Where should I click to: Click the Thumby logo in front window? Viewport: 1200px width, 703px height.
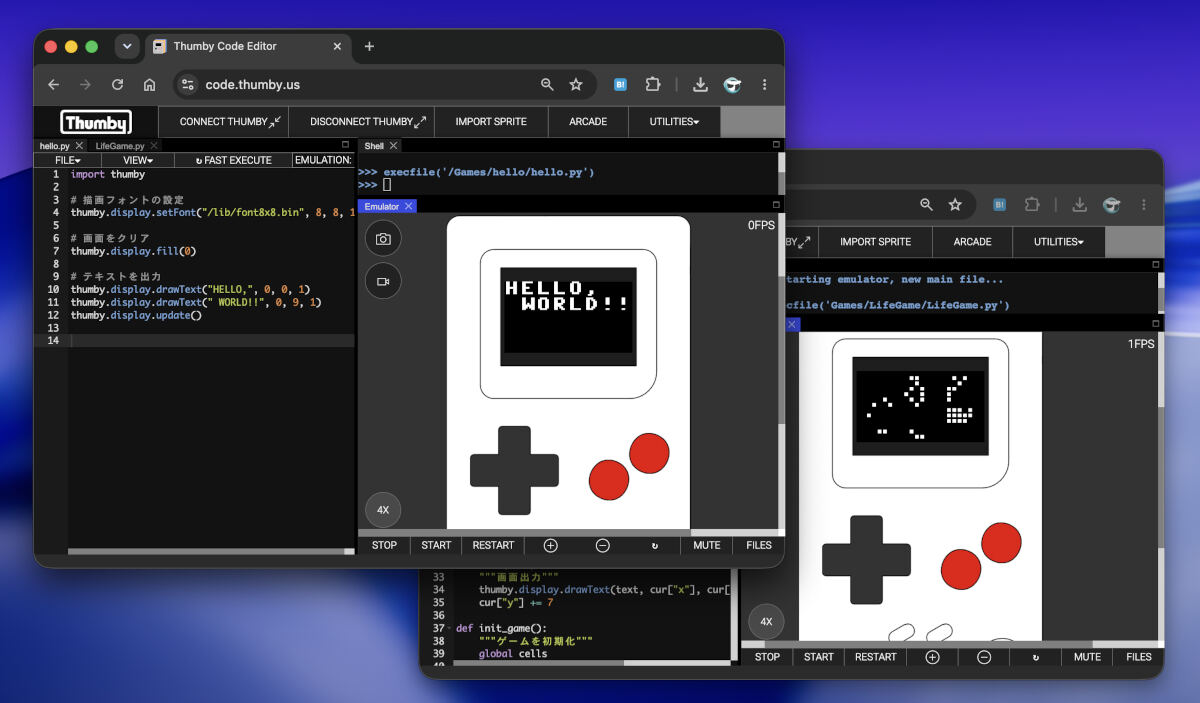tap(96, 122)
